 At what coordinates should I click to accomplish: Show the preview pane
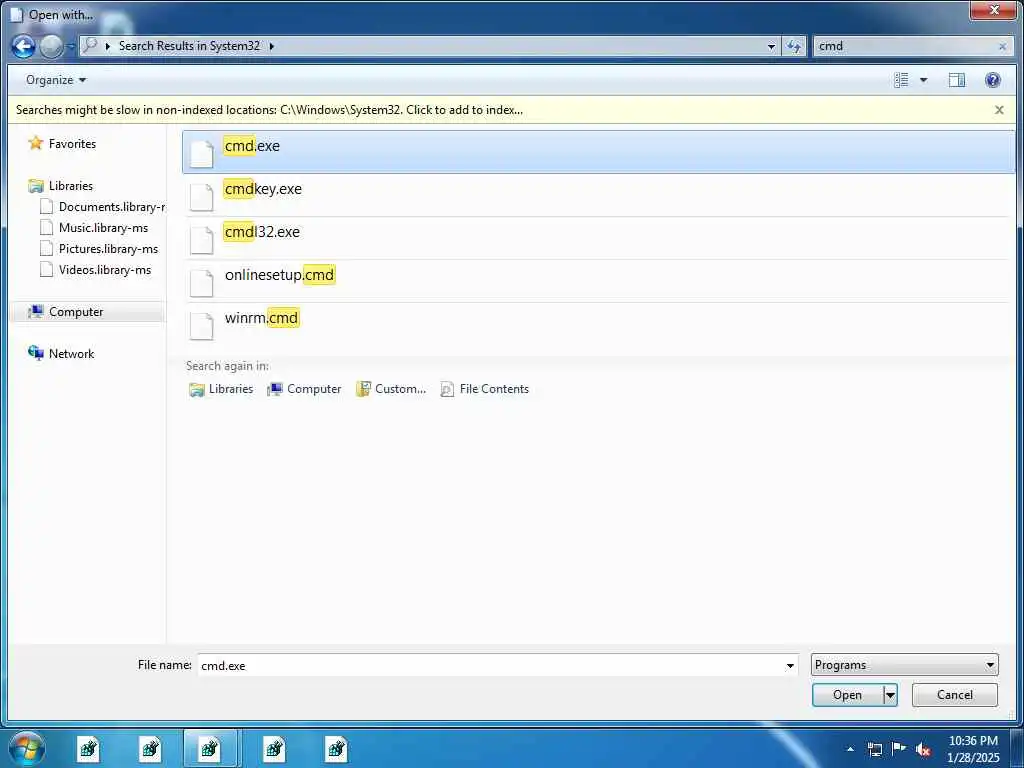tap(957, 80)
